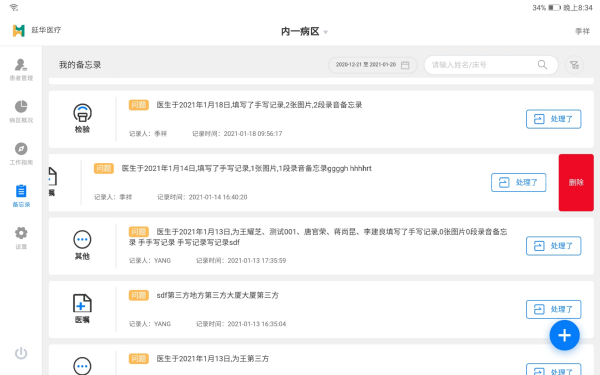Open the 病区概况 pie chart section
Viewport: 600px width, 375px height.
click(x=21, y=111)
